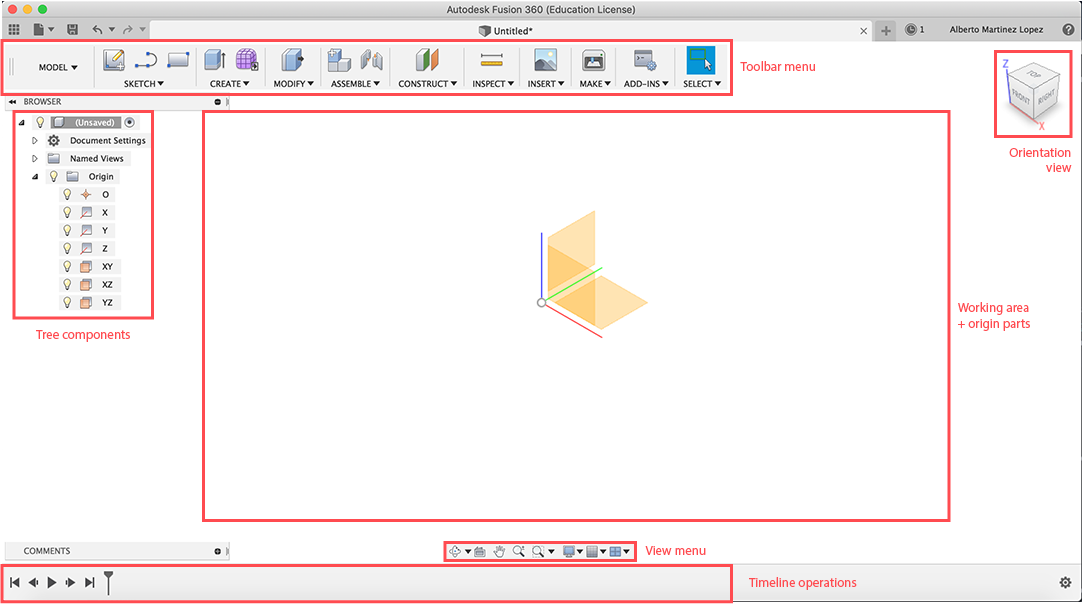Click the timeline position marker
The height and width of the screenshot is (604, 1083).
pos(108,582)
